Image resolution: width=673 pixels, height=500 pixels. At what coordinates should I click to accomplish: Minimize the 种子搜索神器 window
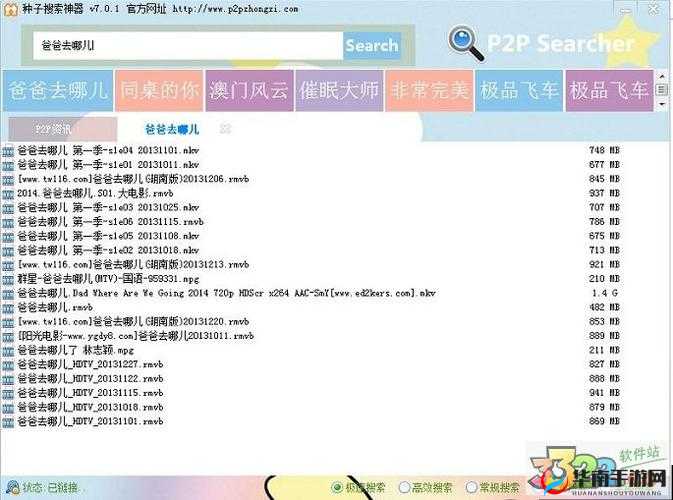point(626,9)
